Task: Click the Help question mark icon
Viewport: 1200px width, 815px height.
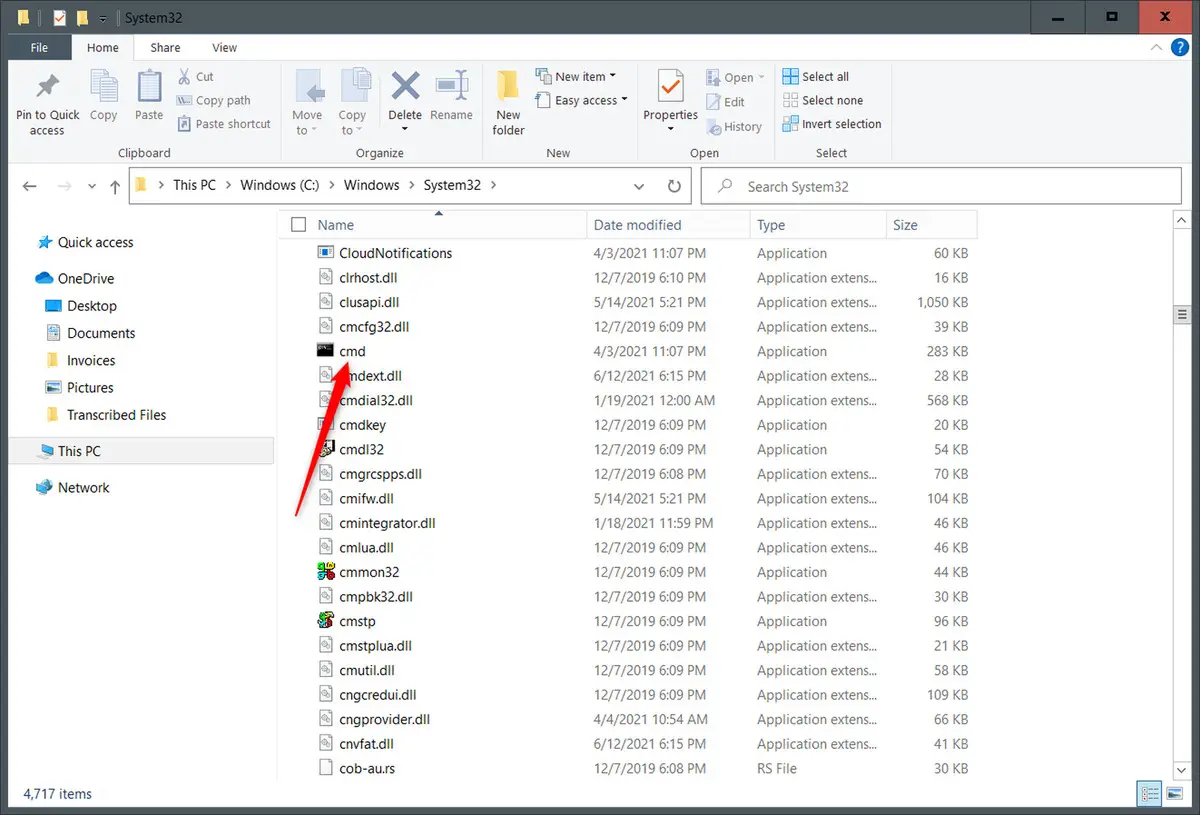Action: click(1181, 47)
